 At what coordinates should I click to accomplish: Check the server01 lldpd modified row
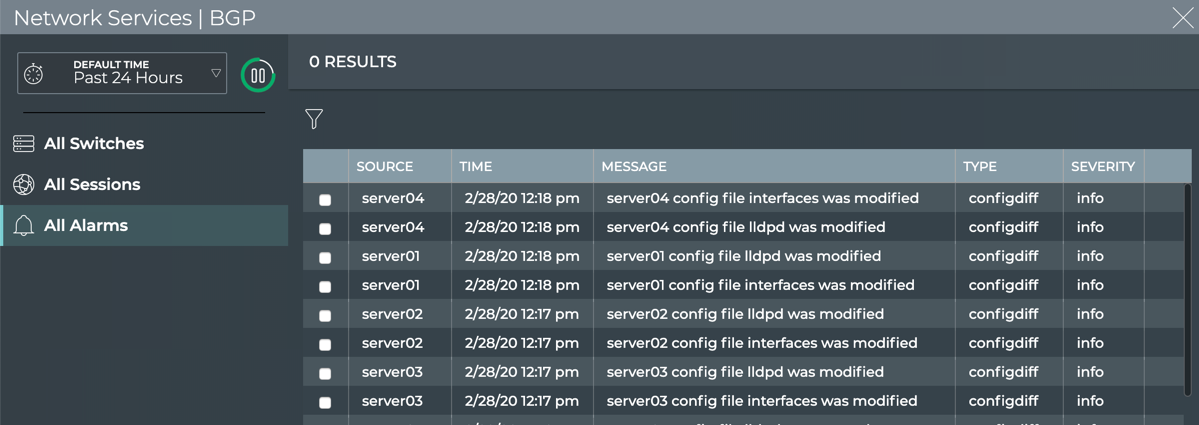pos(325,258)
